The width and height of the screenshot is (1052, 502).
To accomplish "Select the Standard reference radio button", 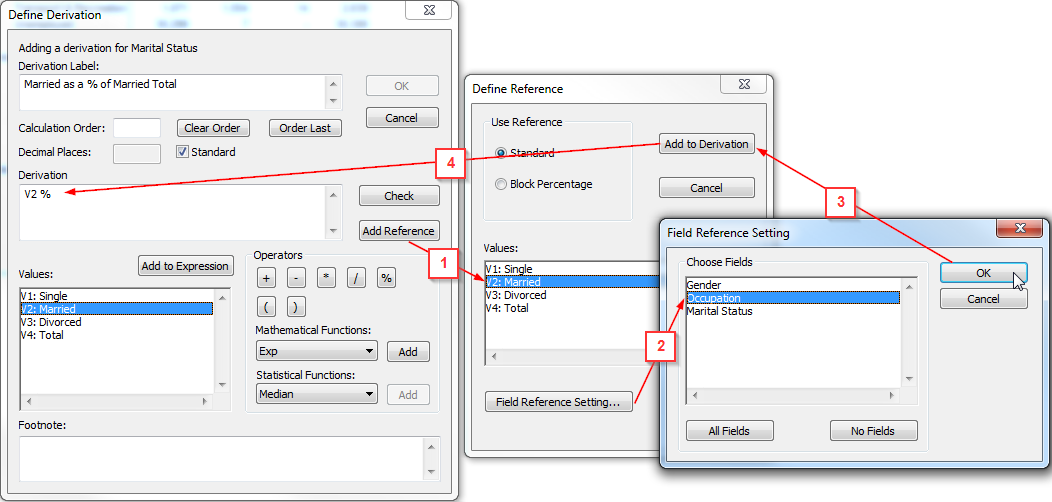I will tap(501, 153).
